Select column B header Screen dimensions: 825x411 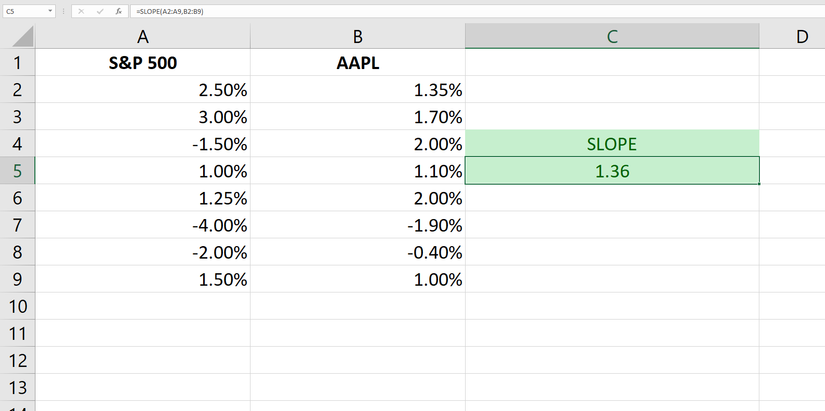pyautogui.click(x=358, y=36)
